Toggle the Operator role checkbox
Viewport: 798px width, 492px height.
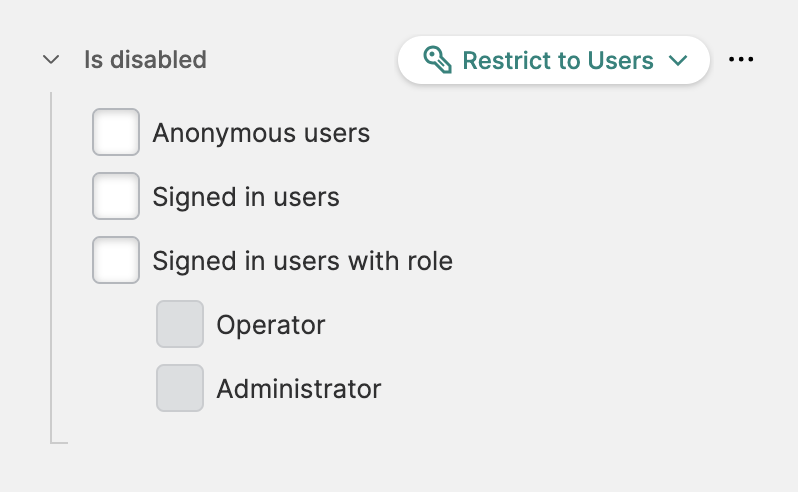[x=180, y=325]
